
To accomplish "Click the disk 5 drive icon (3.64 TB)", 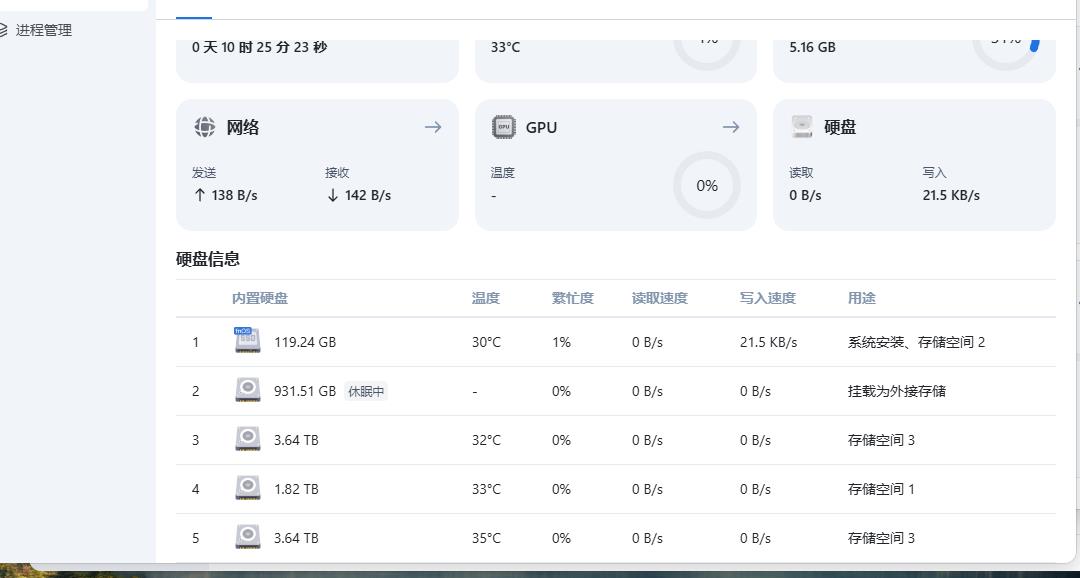I will coord(247,537).
